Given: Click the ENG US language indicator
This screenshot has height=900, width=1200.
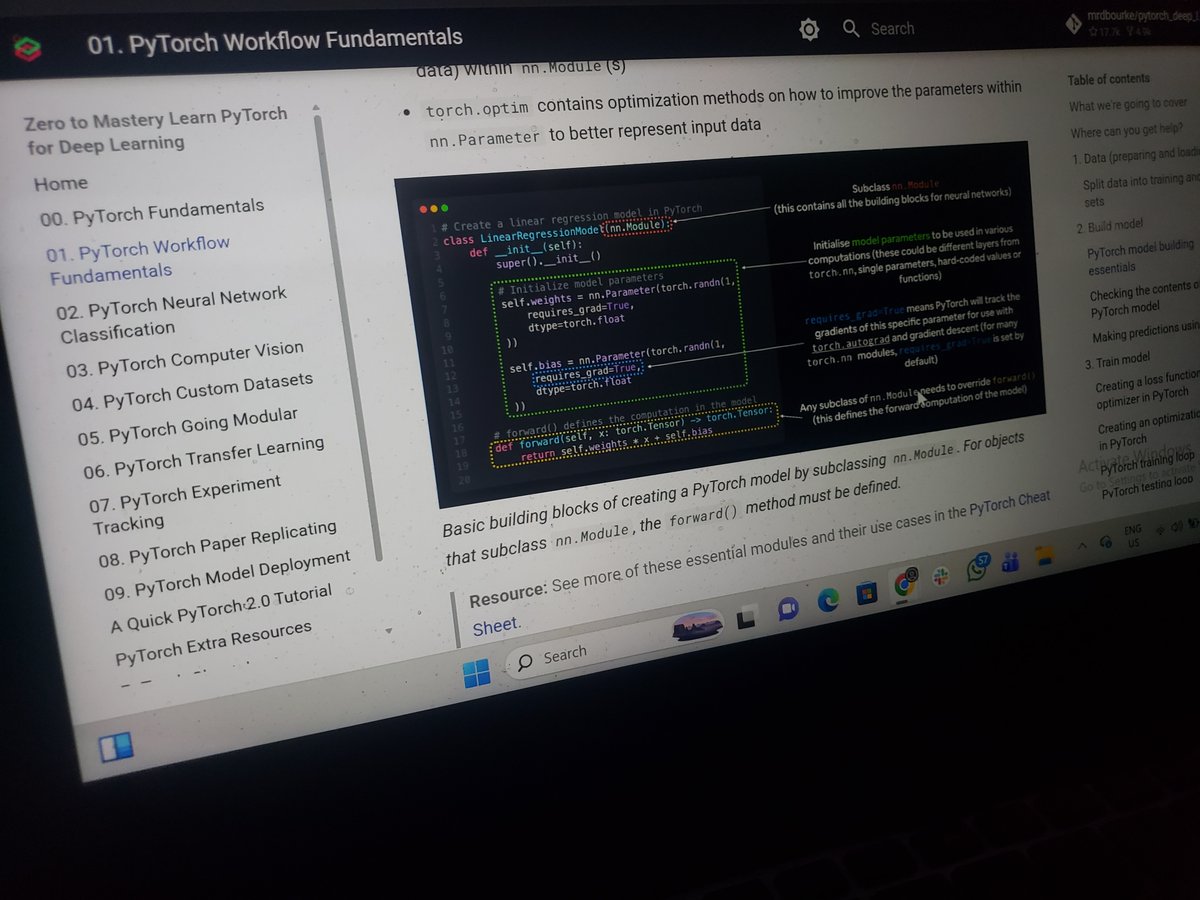Looking at the screenshot, I should coord(1133,535).
